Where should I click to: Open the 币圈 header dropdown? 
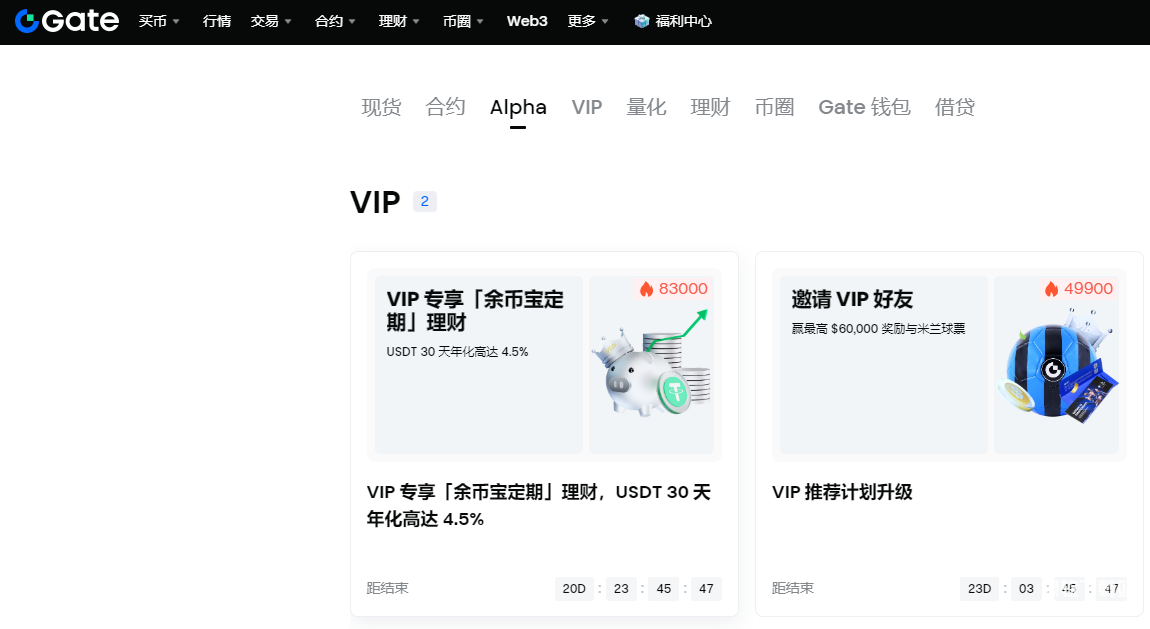[x=463, y=21]
